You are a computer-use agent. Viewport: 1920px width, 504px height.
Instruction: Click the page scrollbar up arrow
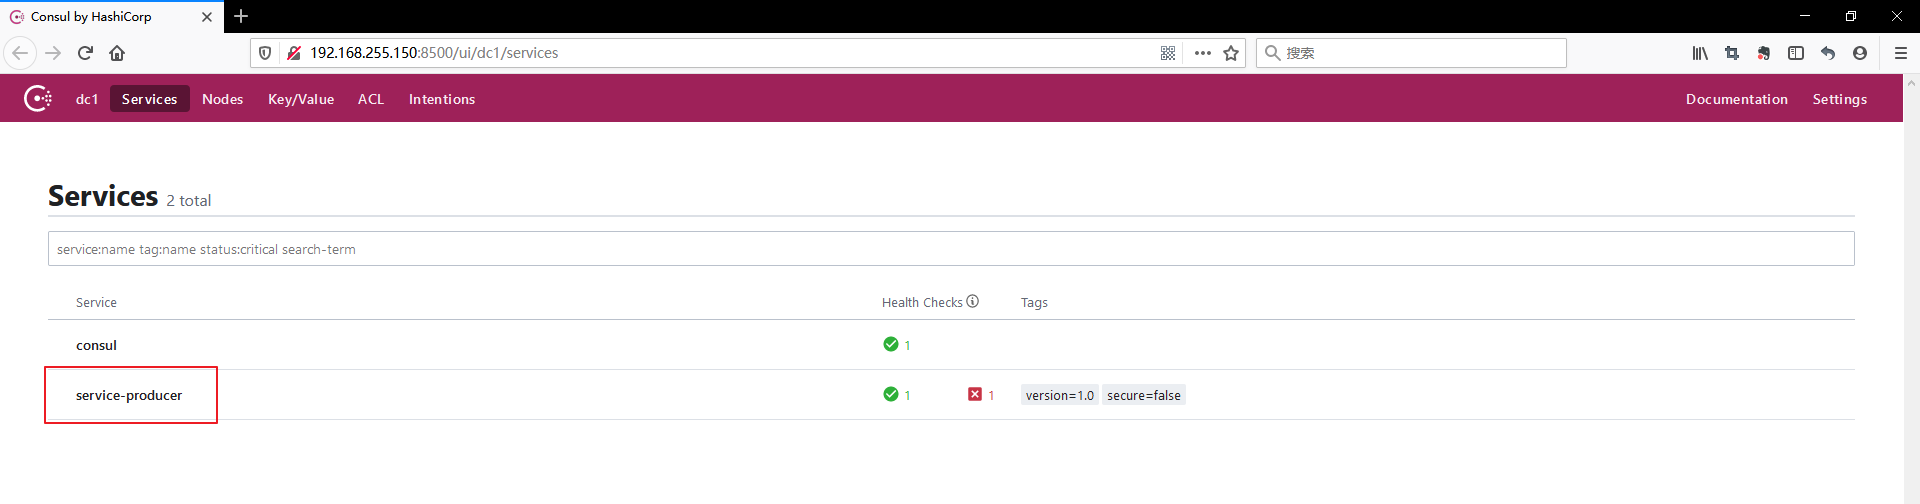point(1911,82)
